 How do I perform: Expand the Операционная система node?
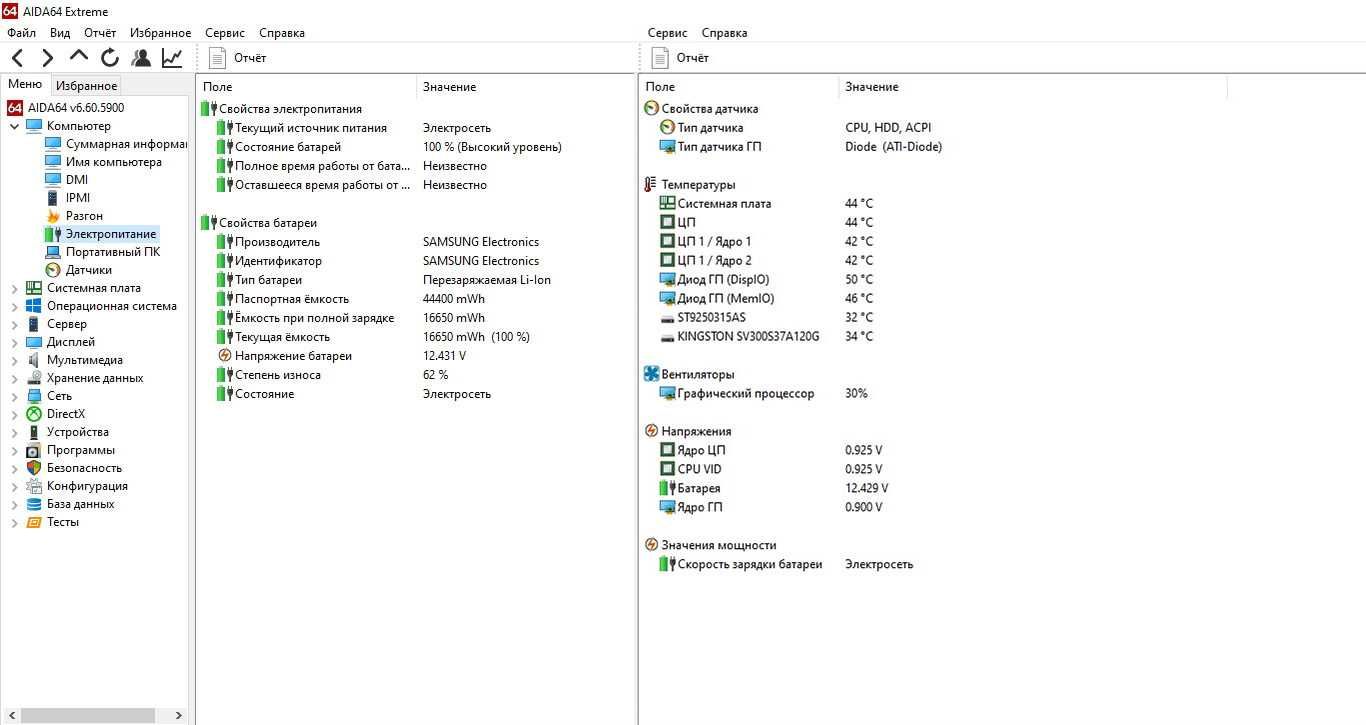pyautogui.click(x=14, y=306)
